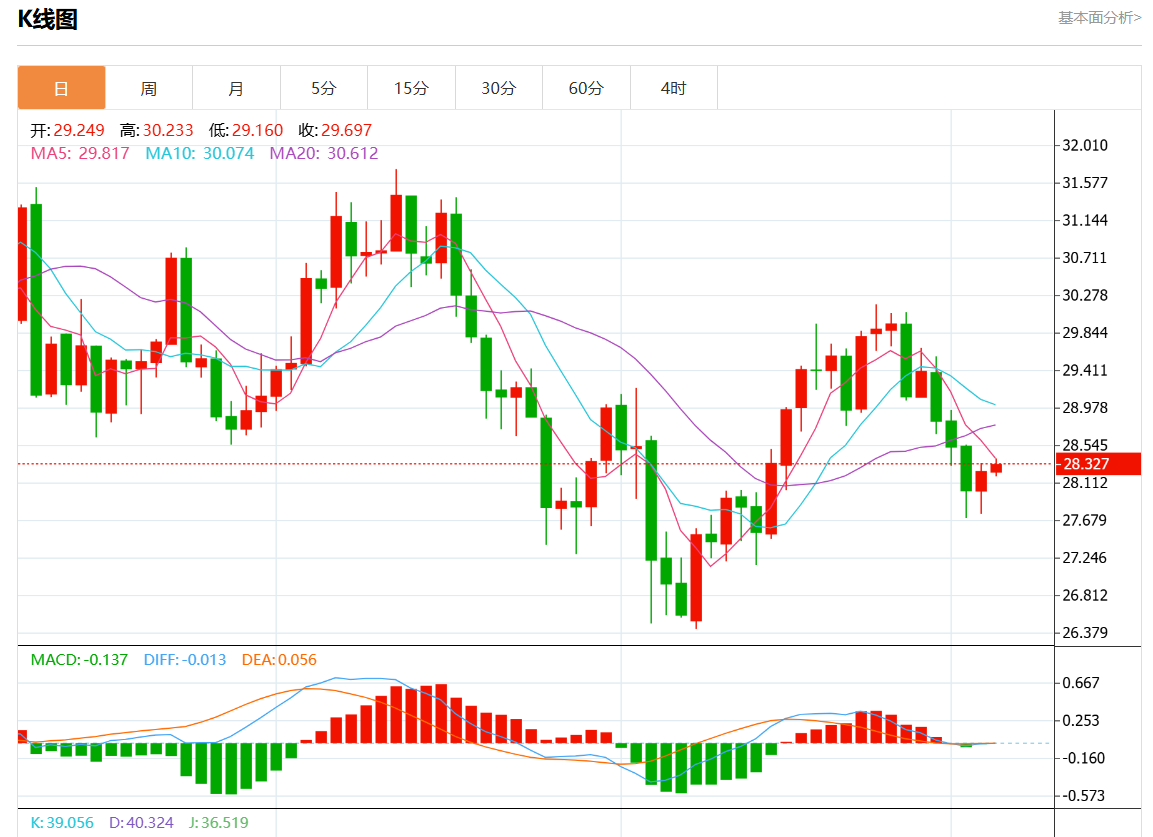This screenshot has width=1153, height=837.
Task: Click the 31.577 price axis label
Action: 1085,182
